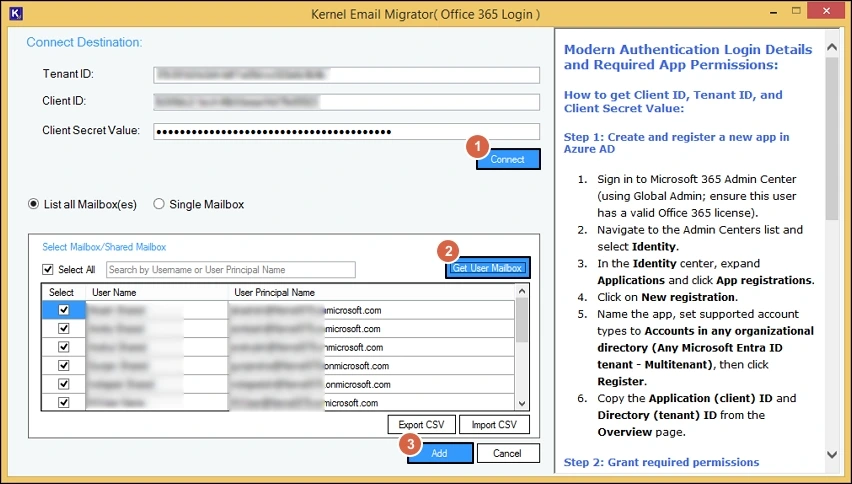
Task: Click the help panel scrollbar thumb
Action: pyautogui.click(x=832, y=139)
